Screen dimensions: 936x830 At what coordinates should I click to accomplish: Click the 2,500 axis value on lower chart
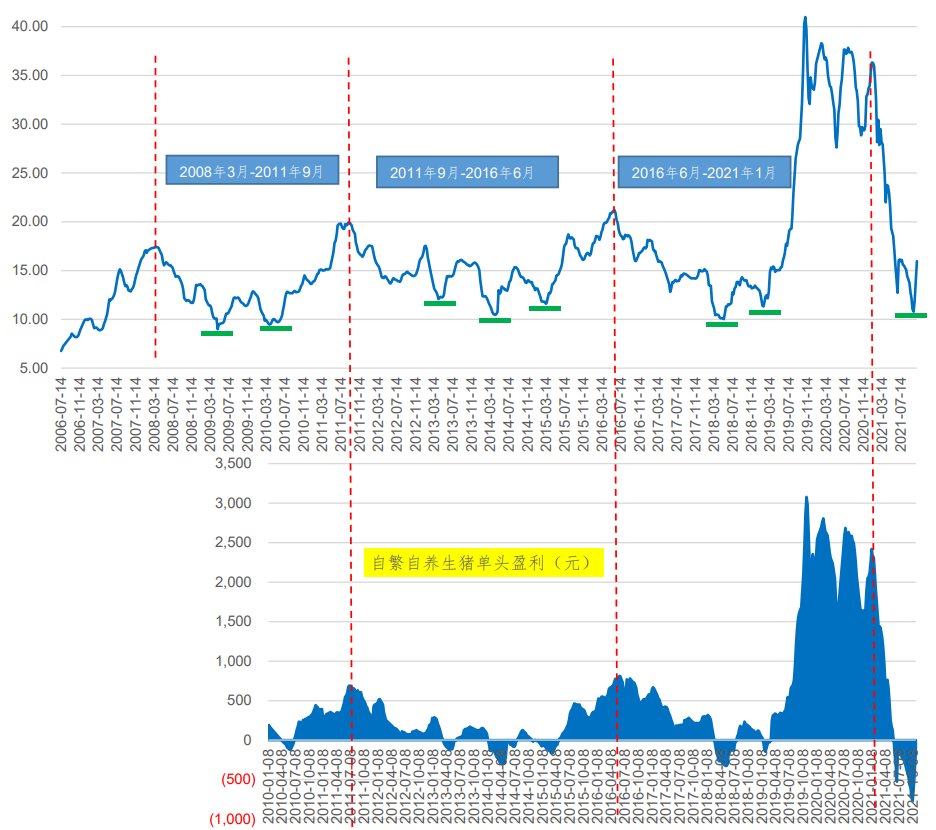coord(233,542)
